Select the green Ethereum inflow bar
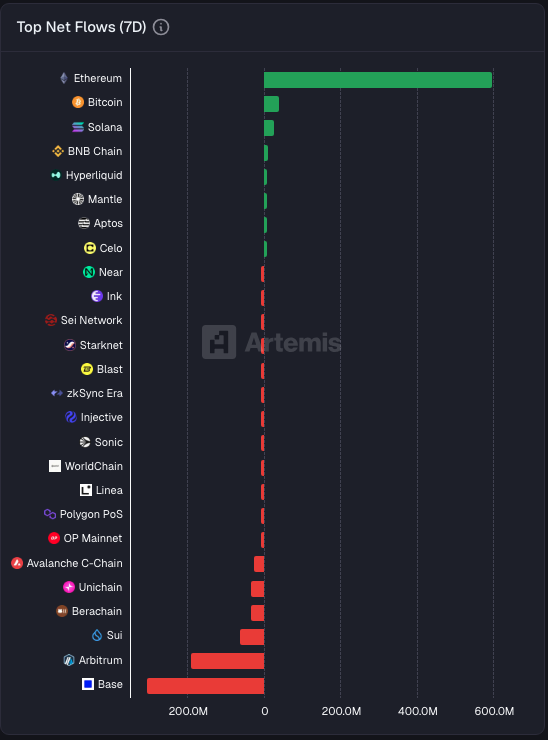Screen dimensions: 548x740 [378, 80]
